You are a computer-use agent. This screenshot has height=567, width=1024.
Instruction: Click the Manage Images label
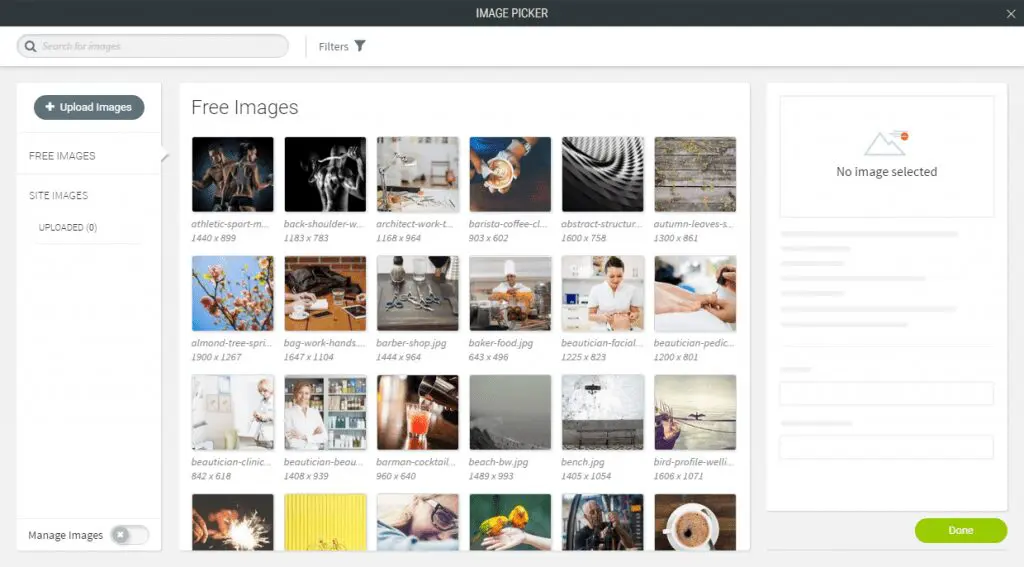[x=65, y=535]
